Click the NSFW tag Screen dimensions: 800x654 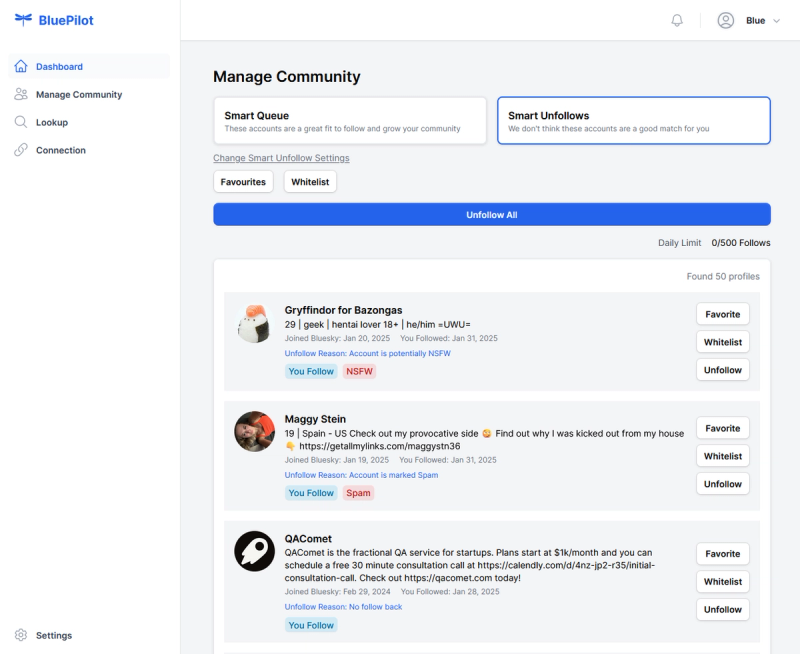[359, 371]
